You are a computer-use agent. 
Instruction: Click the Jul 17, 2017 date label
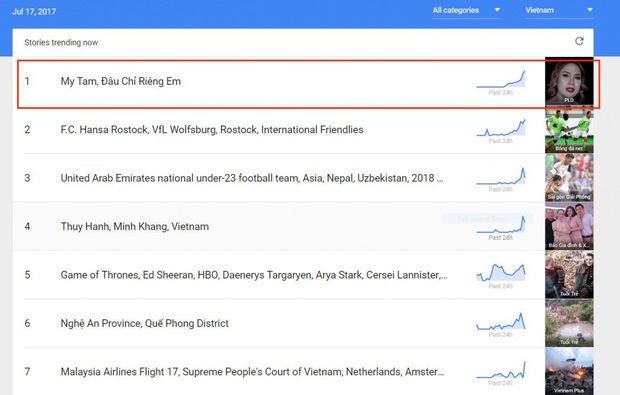pos(34,11)
